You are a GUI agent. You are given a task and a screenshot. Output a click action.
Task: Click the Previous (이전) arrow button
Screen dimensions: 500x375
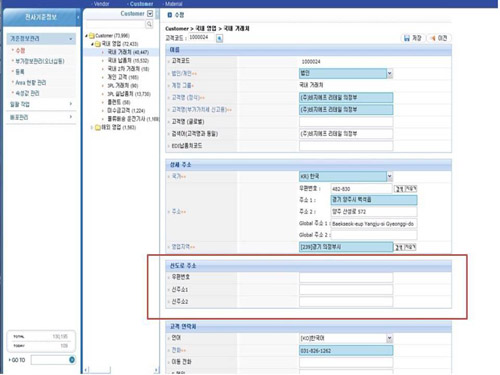439,38
